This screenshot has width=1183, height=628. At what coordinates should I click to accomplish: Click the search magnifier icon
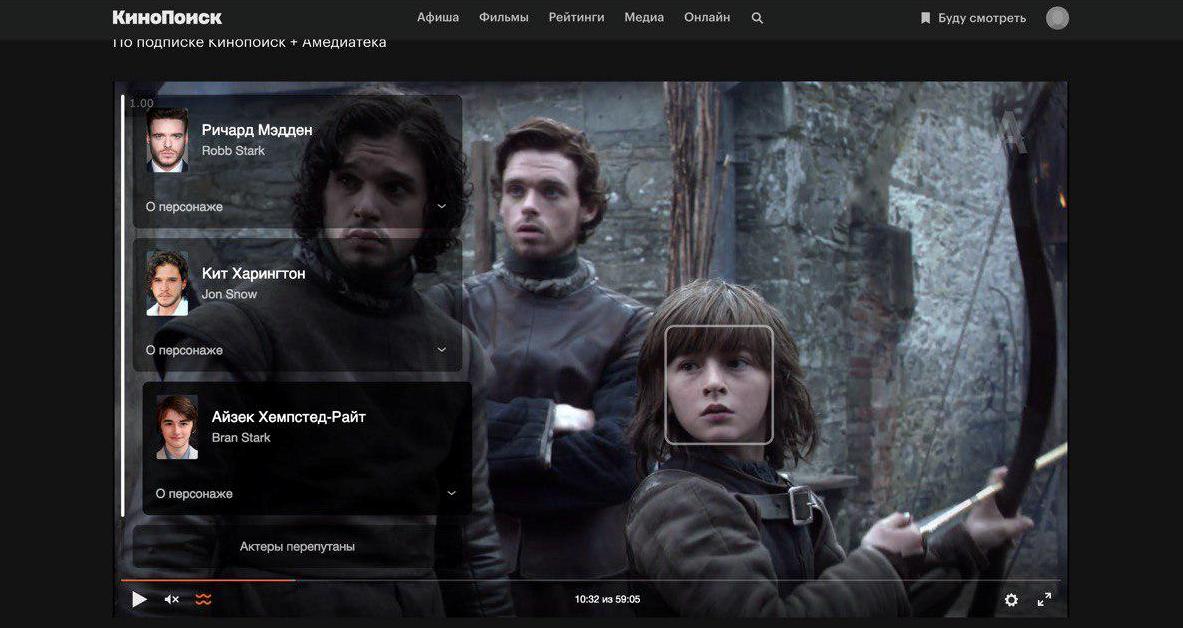coord(757,18)
